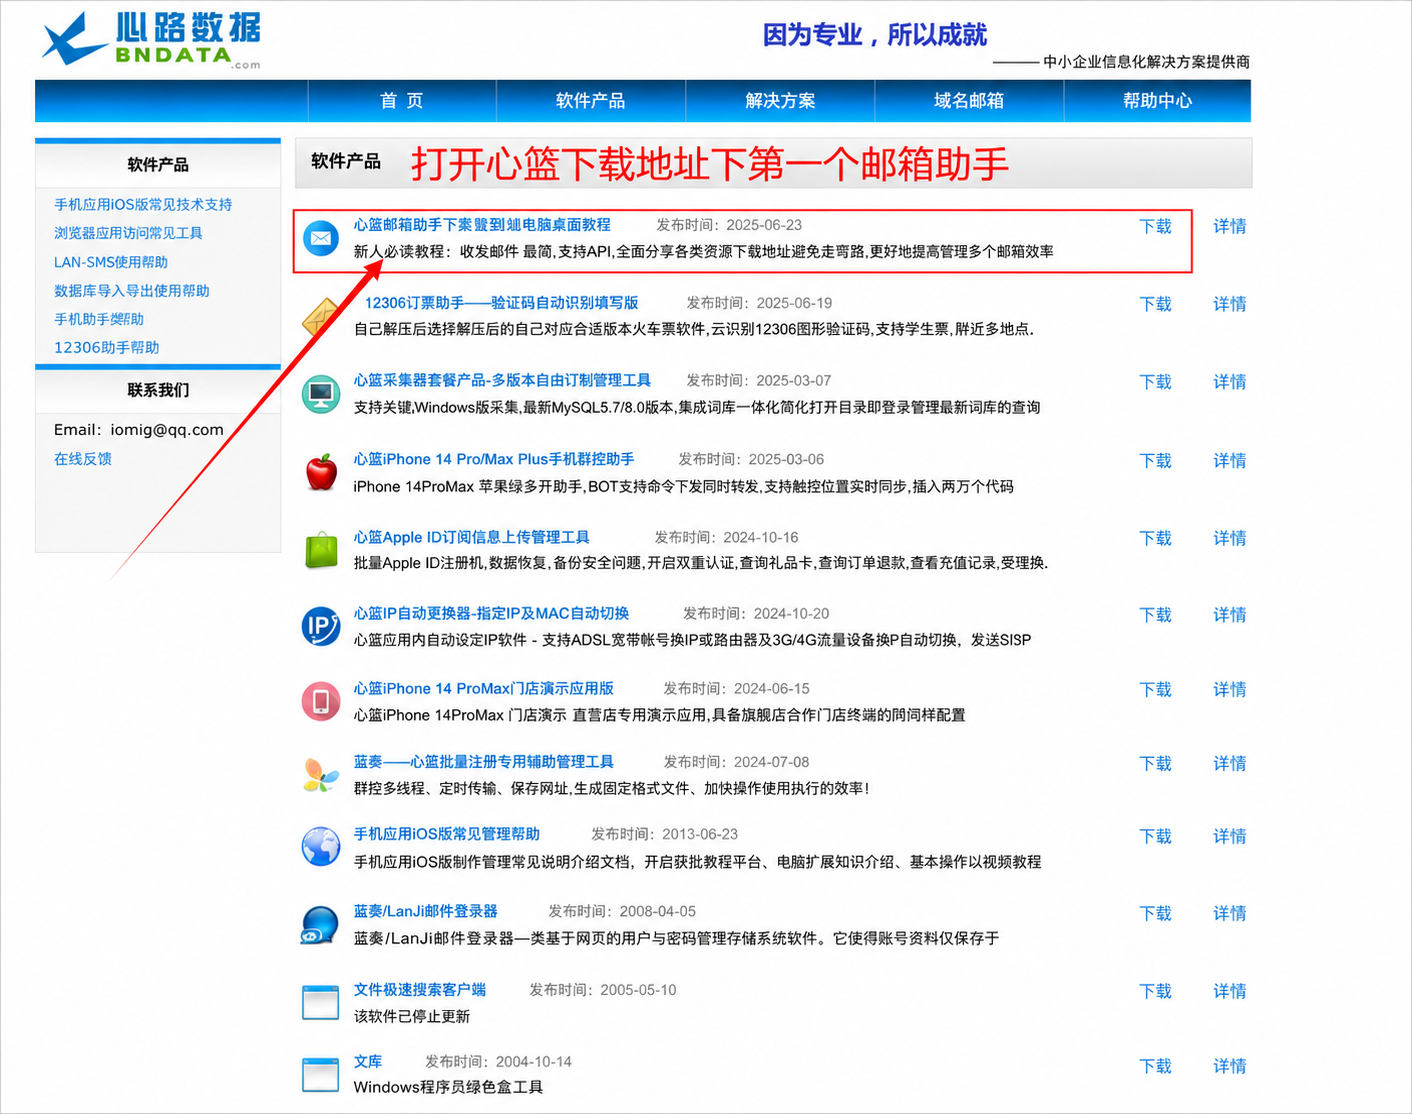Open sidebar link 数据库导入导出使用帮助
The height and width of the screenshot is (1114, 1412).
pos(132,291)
